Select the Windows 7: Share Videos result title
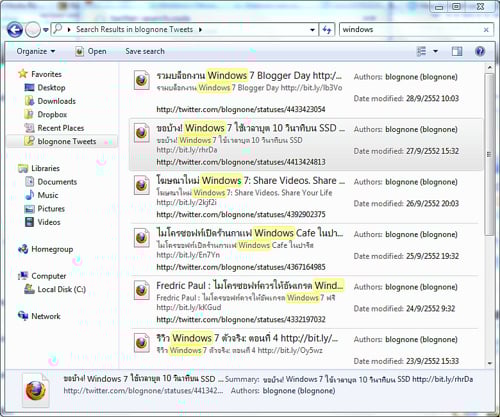Screen dimensions: 500x417 pos(250,181)
